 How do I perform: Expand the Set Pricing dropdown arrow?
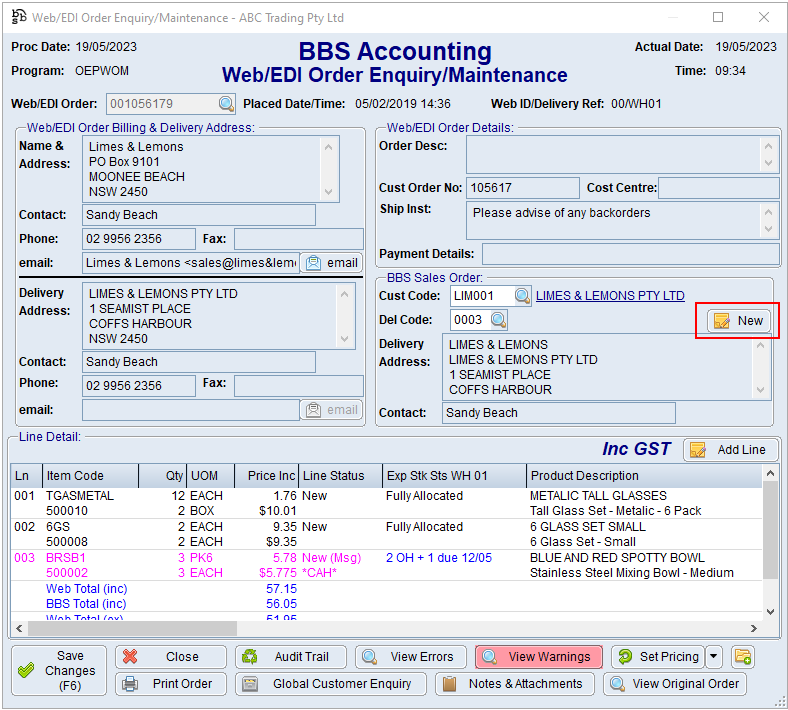714,657
